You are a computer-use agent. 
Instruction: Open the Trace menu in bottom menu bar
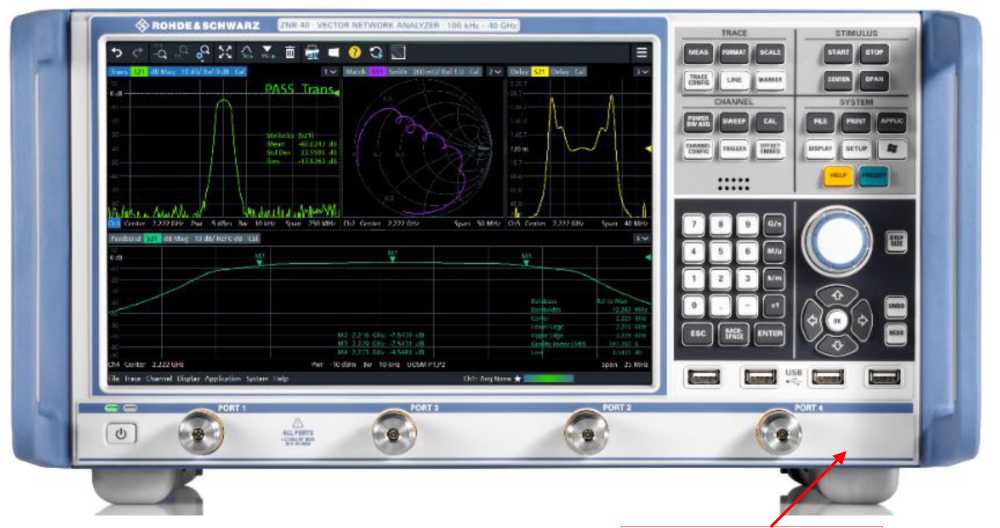click(133, 380)
